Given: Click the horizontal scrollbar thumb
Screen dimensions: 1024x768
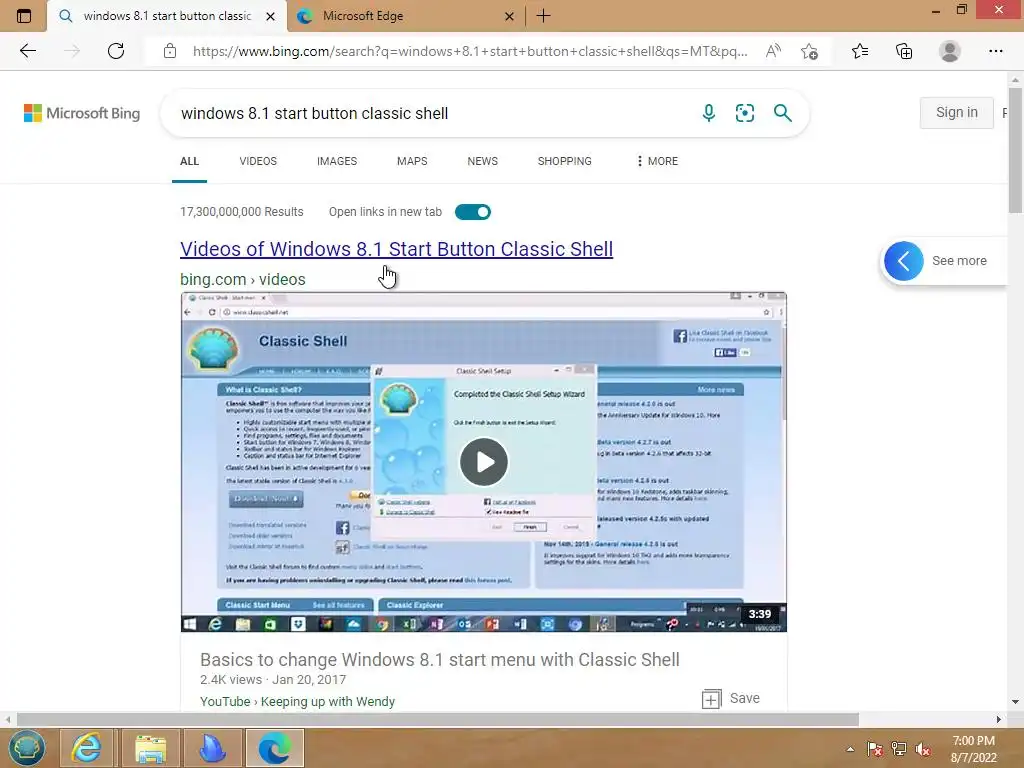Looking at the screenshot, I should click(x=438, y=719).
